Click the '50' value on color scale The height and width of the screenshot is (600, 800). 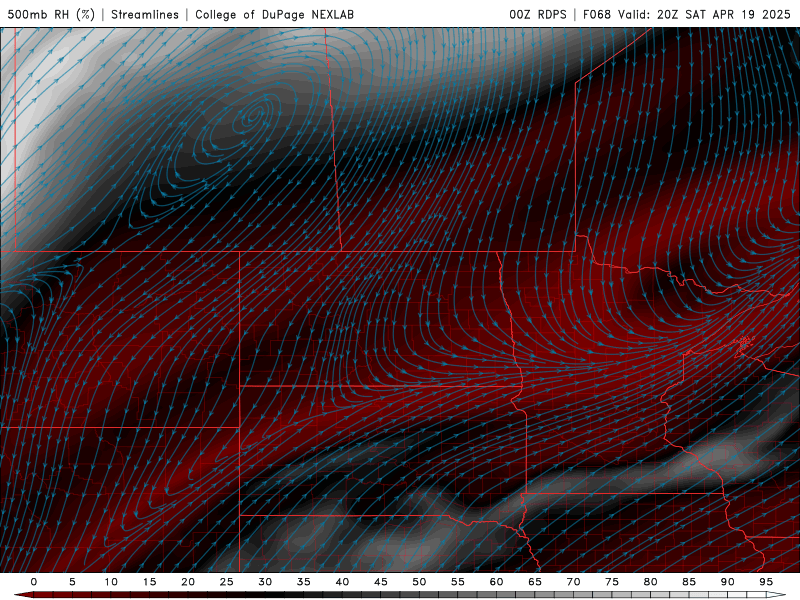pos(419,582)
